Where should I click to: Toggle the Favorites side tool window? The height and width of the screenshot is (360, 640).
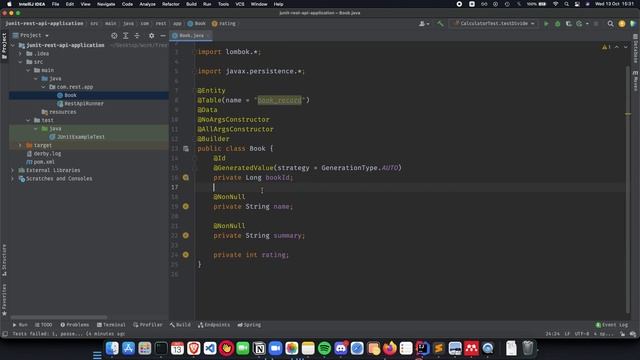pyautogui.click(x=4, y=300)
